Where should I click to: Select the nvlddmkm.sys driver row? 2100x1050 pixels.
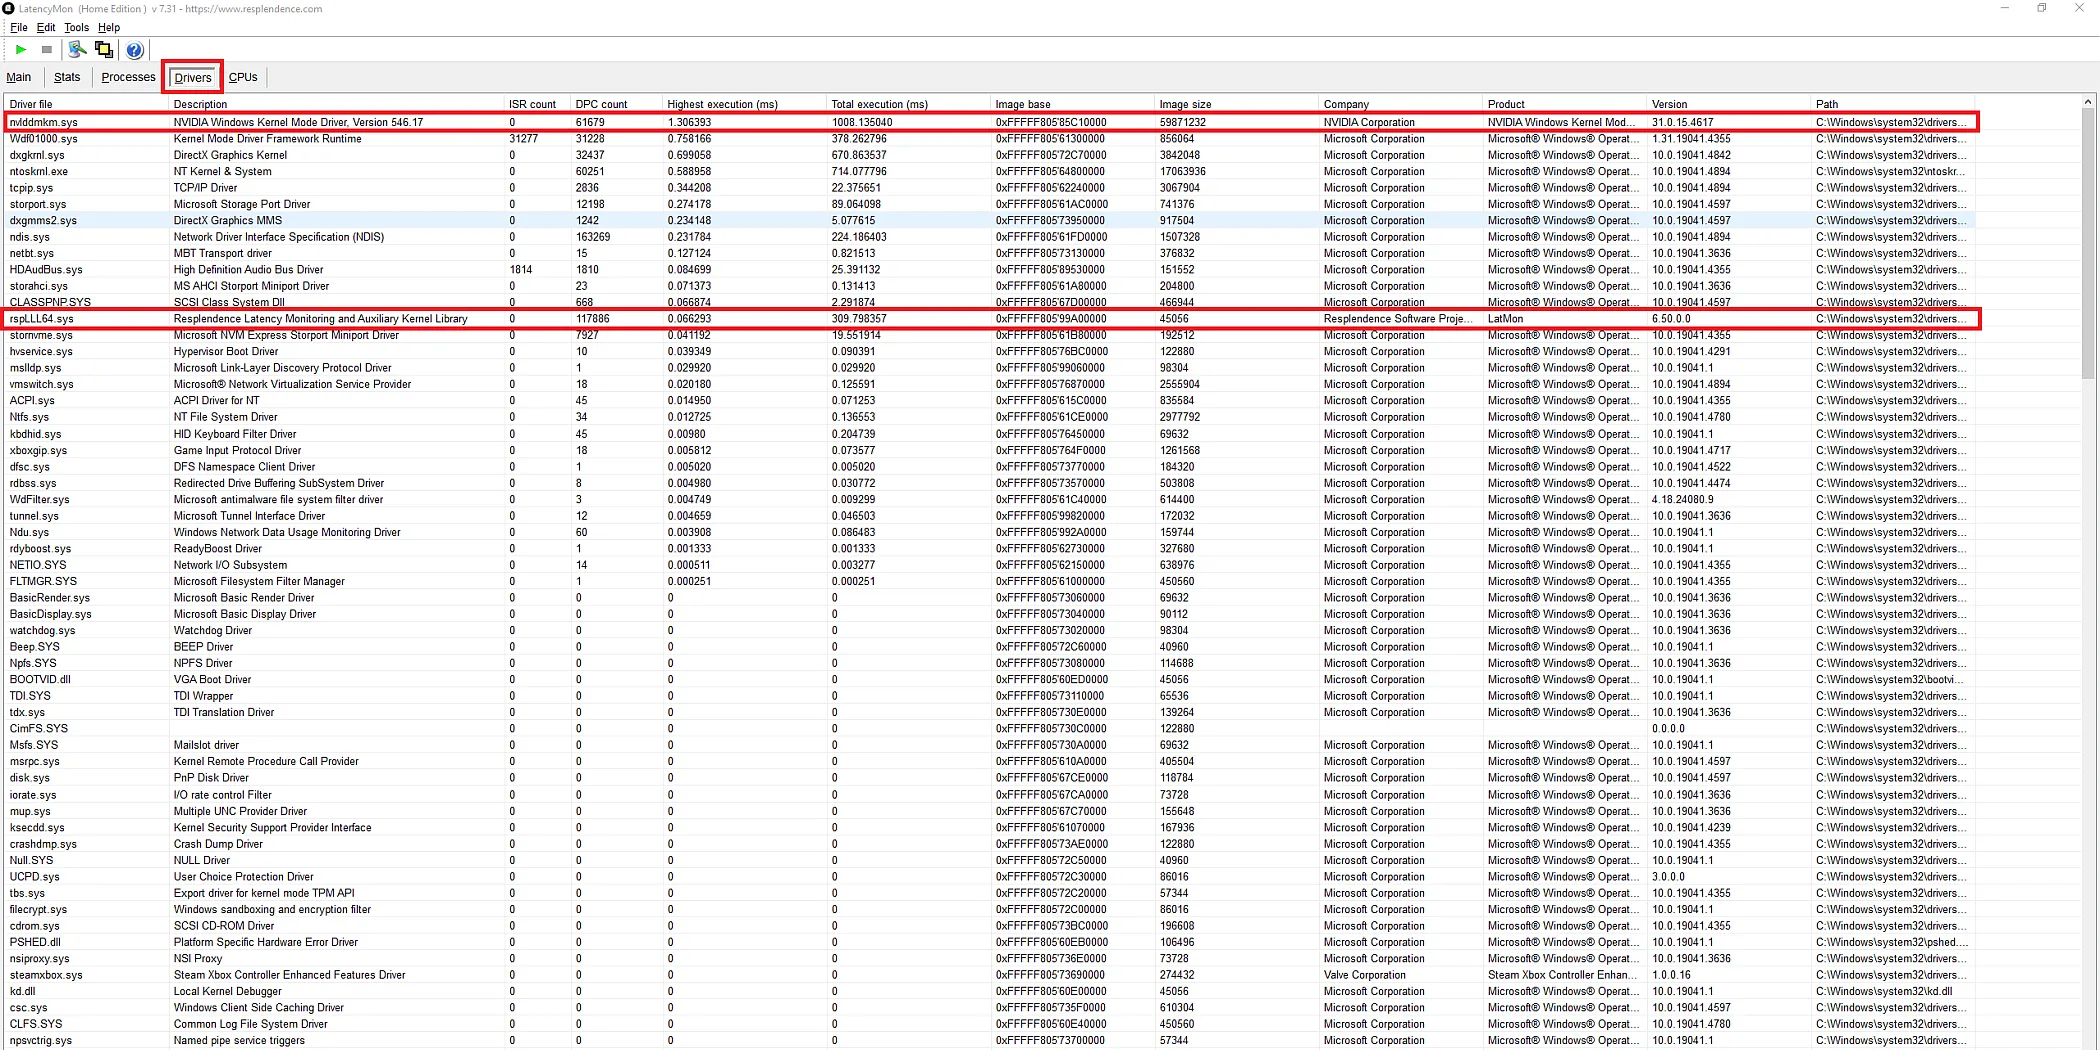[44, 122]
